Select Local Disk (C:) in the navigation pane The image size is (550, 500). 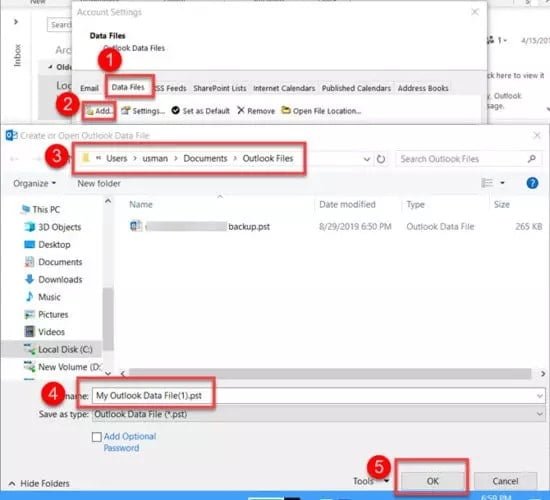point(58,349)
